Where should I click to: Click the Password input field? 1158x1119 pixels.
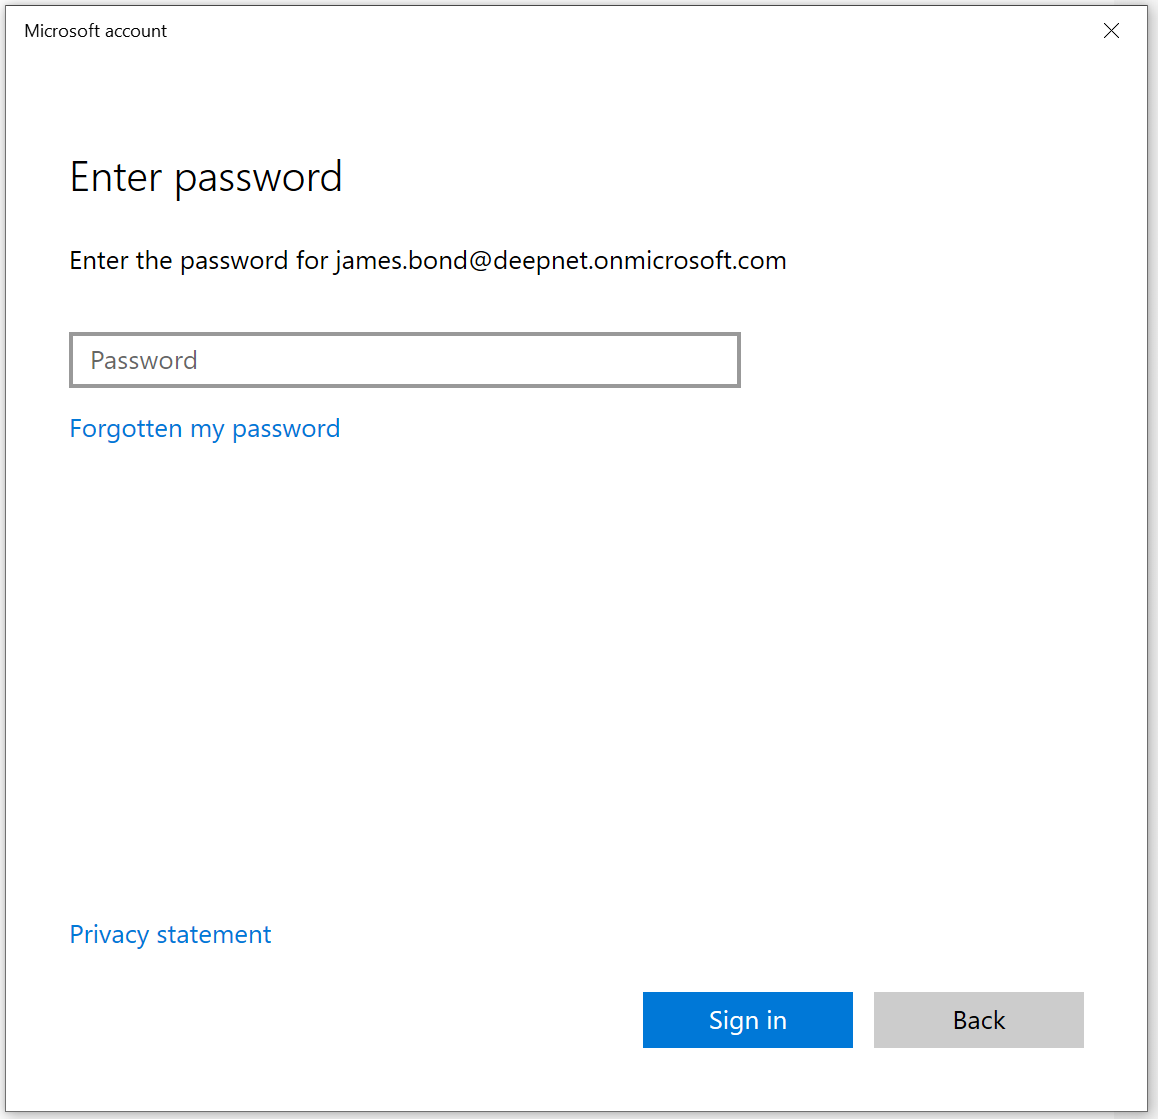(x=404, y=360)
